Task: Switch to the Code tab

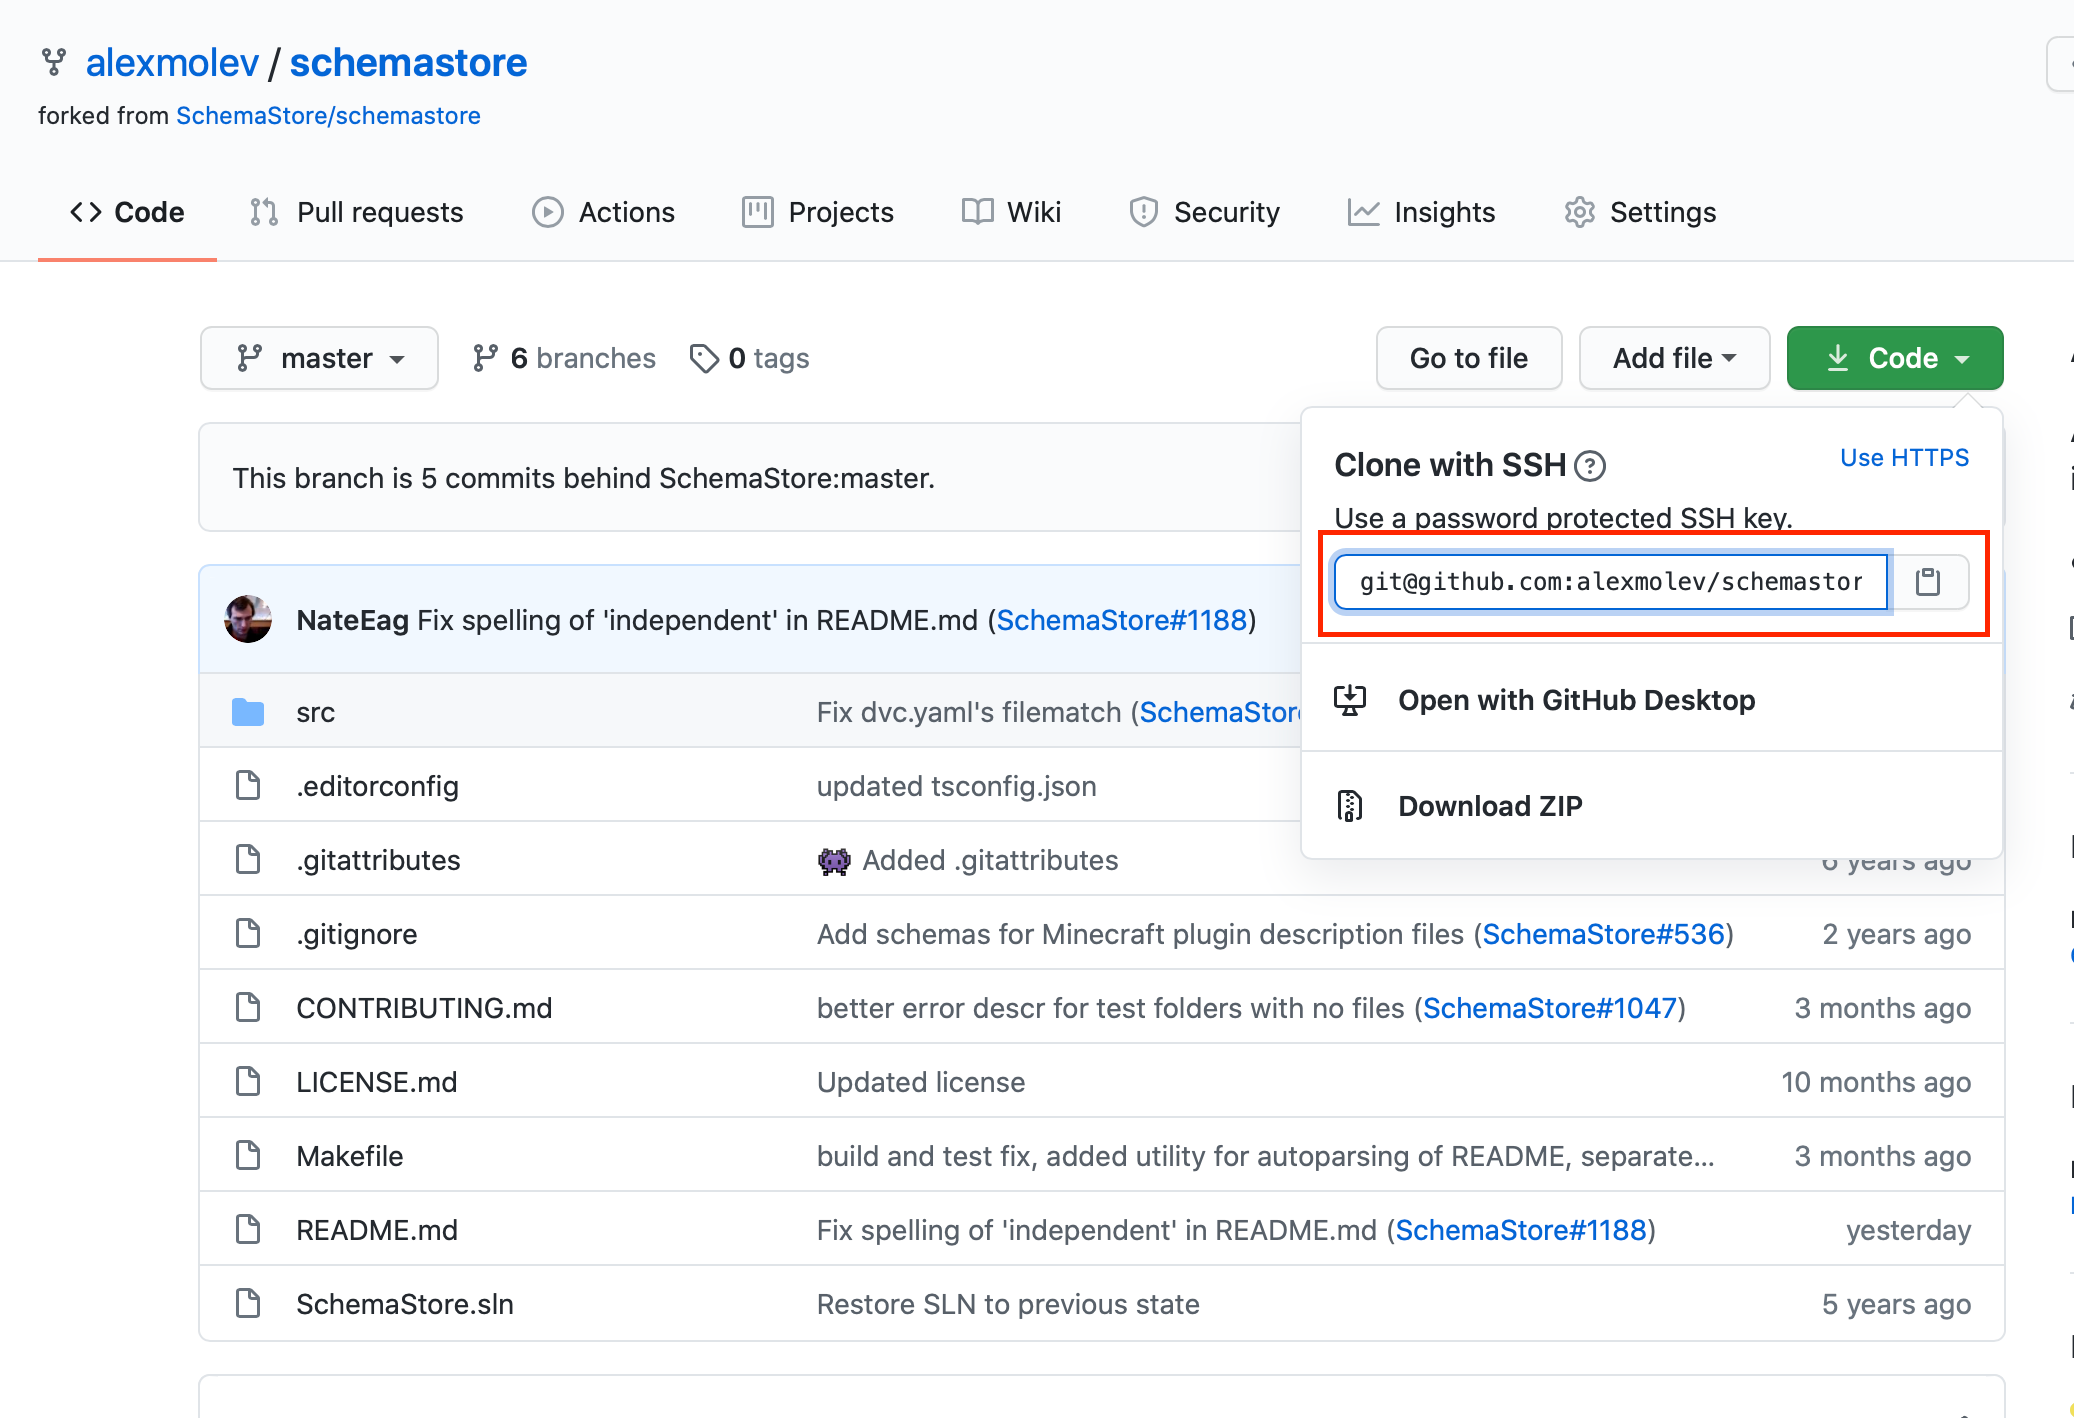Action: point(127,212)
